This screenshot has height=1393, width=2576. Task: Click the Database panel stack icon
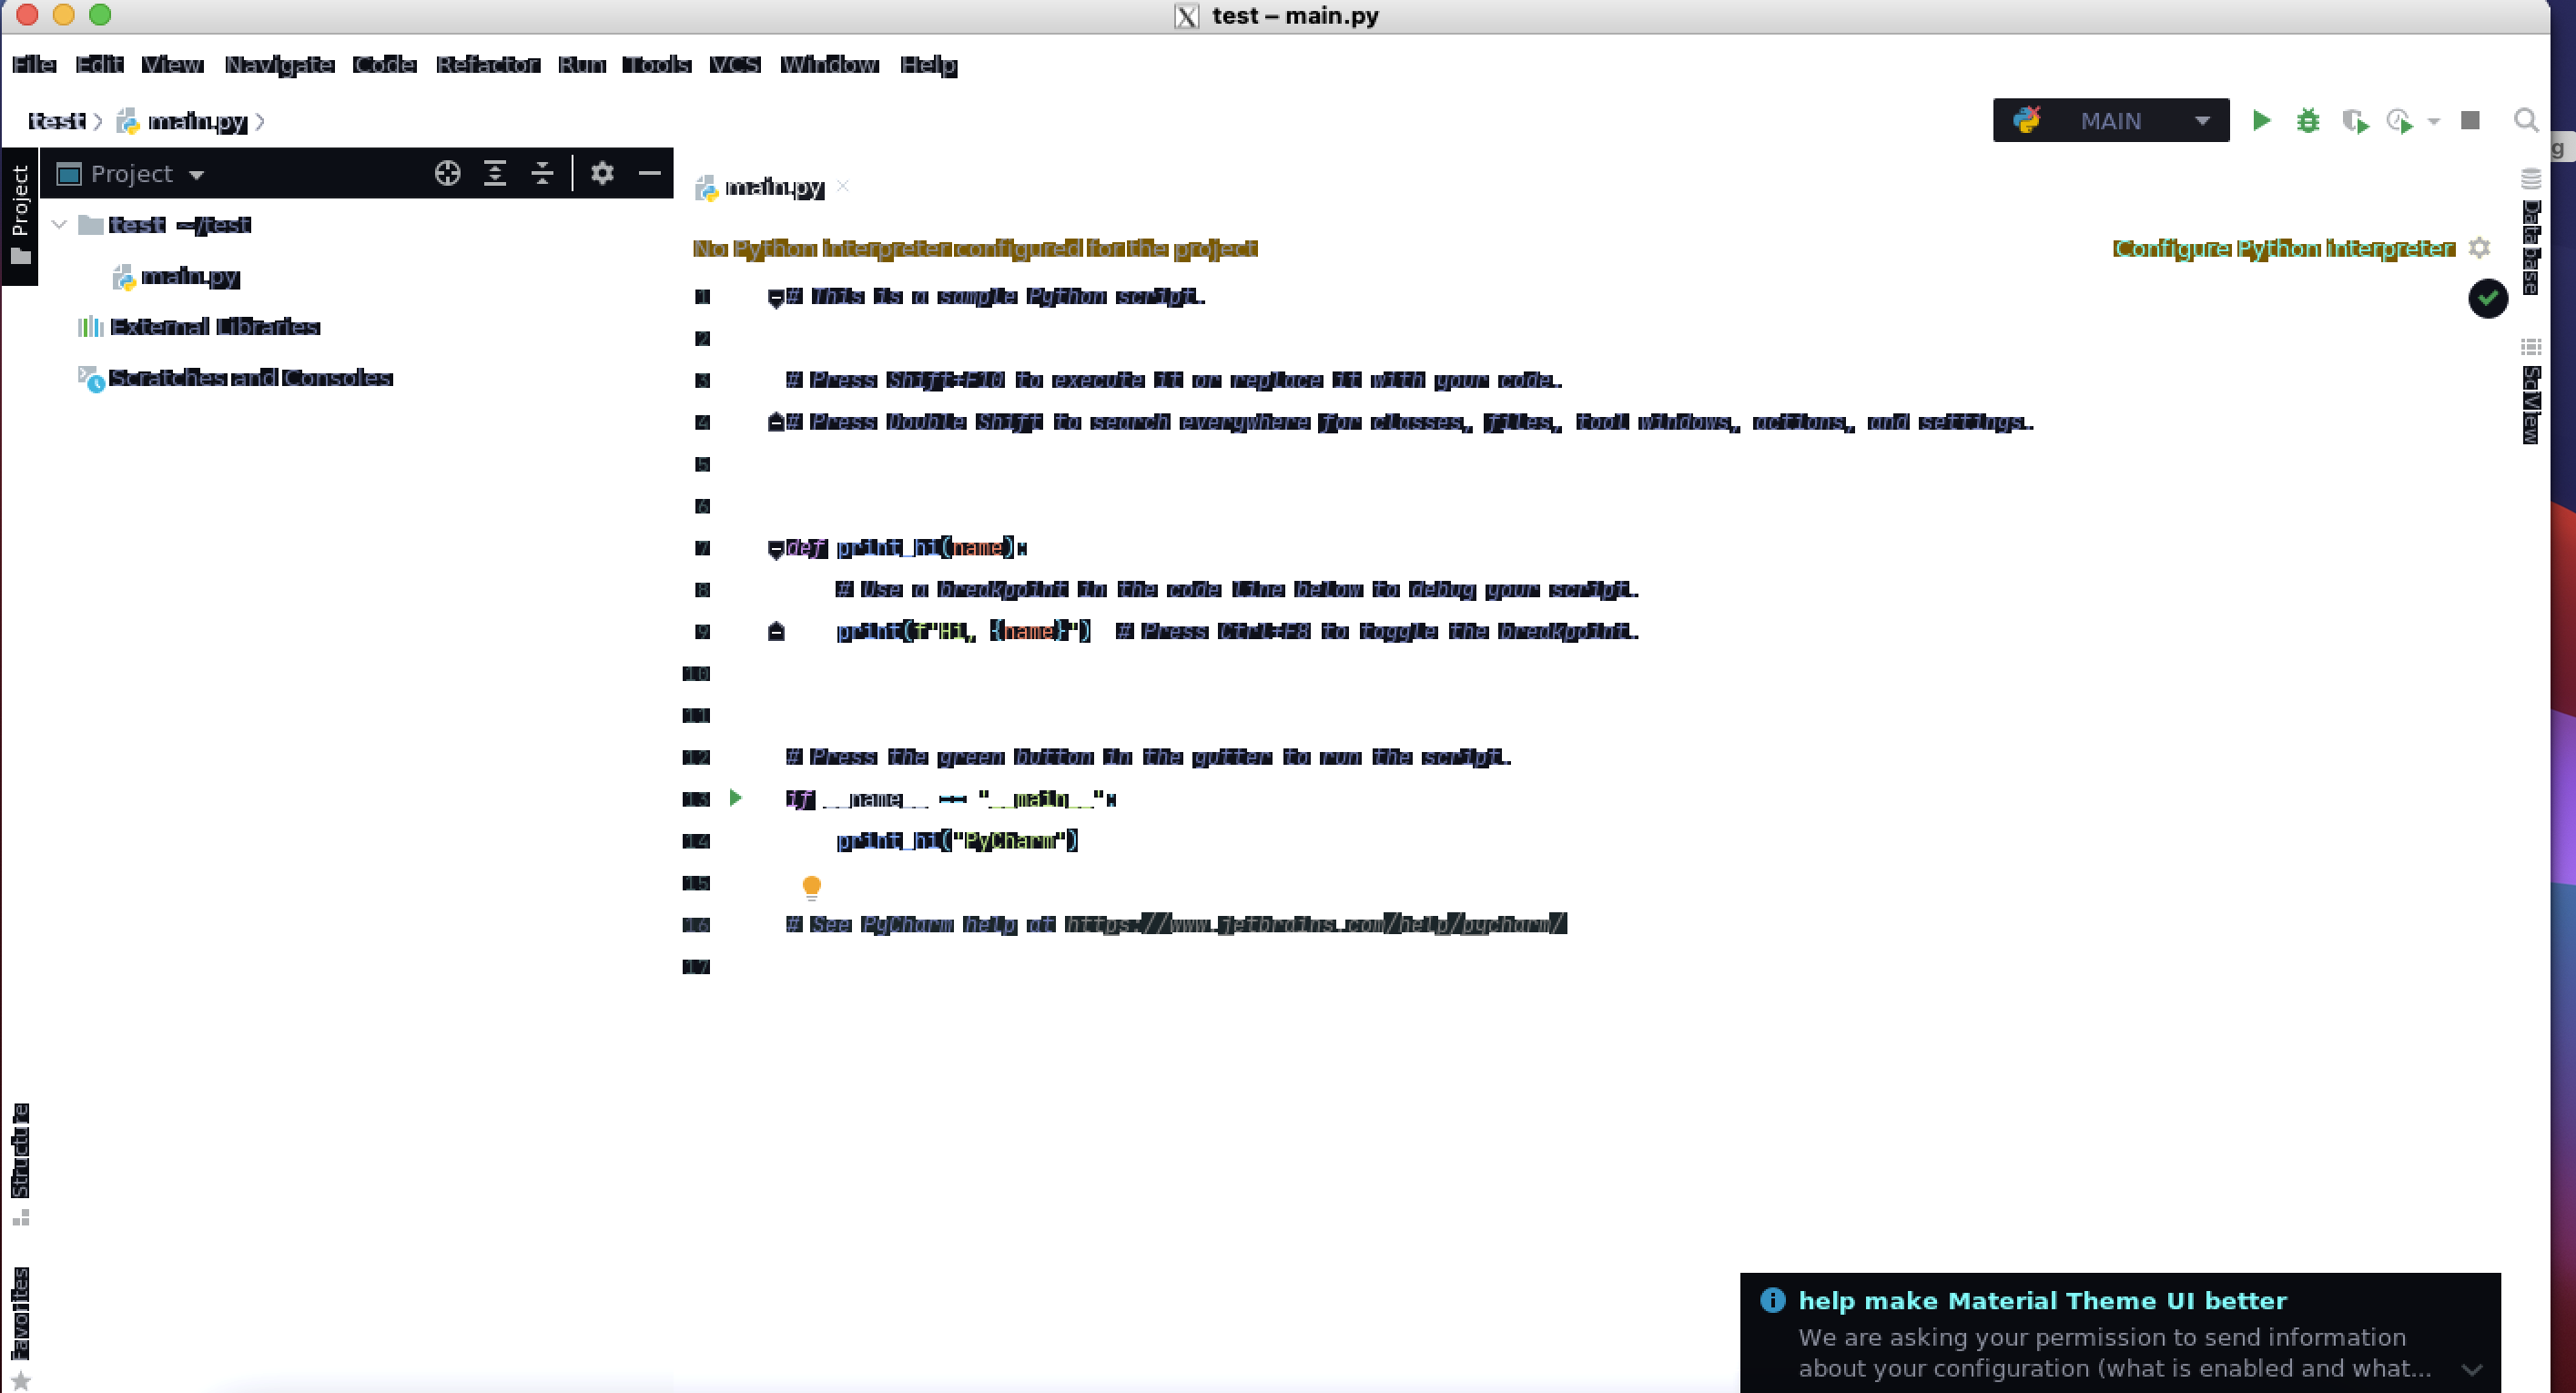(x=2531, y=179)
